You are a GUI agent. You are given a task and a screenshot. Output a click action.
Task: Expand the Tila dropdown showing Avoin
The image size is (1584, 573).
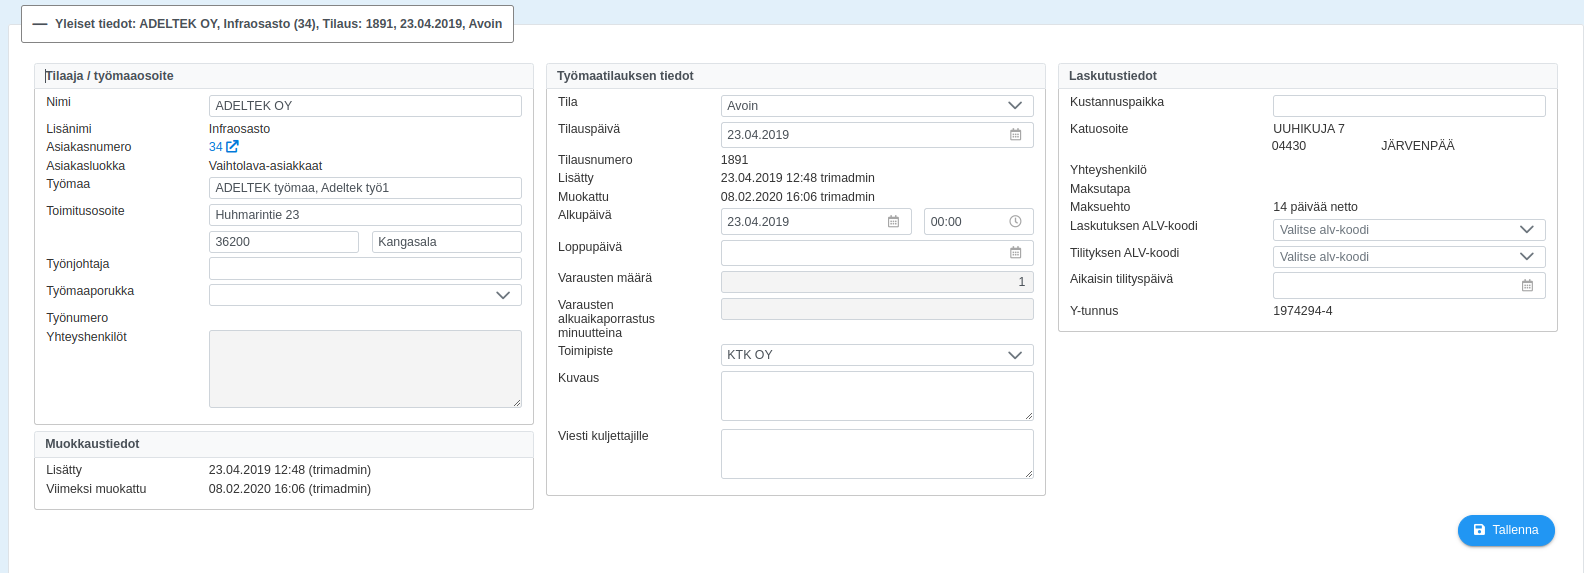877,106
